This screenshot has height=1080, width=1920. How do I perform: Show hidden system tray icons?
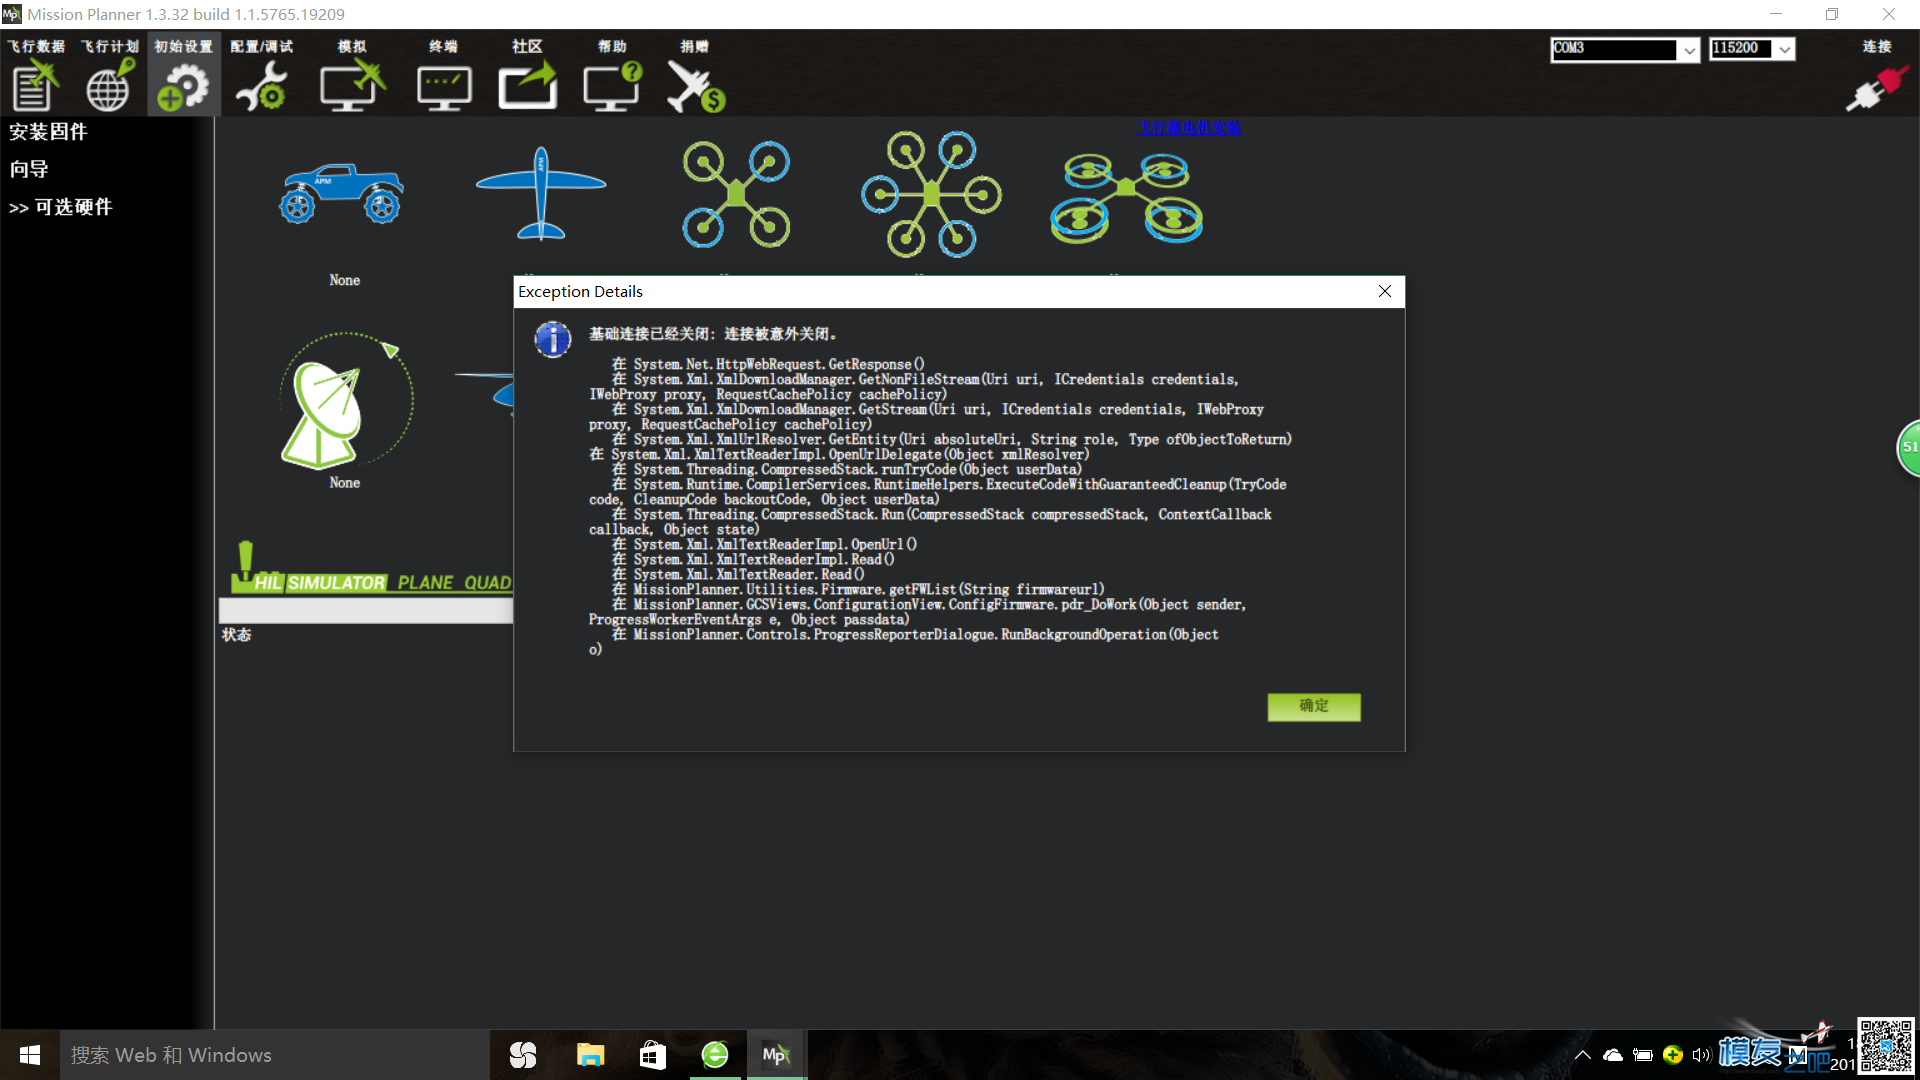tap(1583, 1055)
